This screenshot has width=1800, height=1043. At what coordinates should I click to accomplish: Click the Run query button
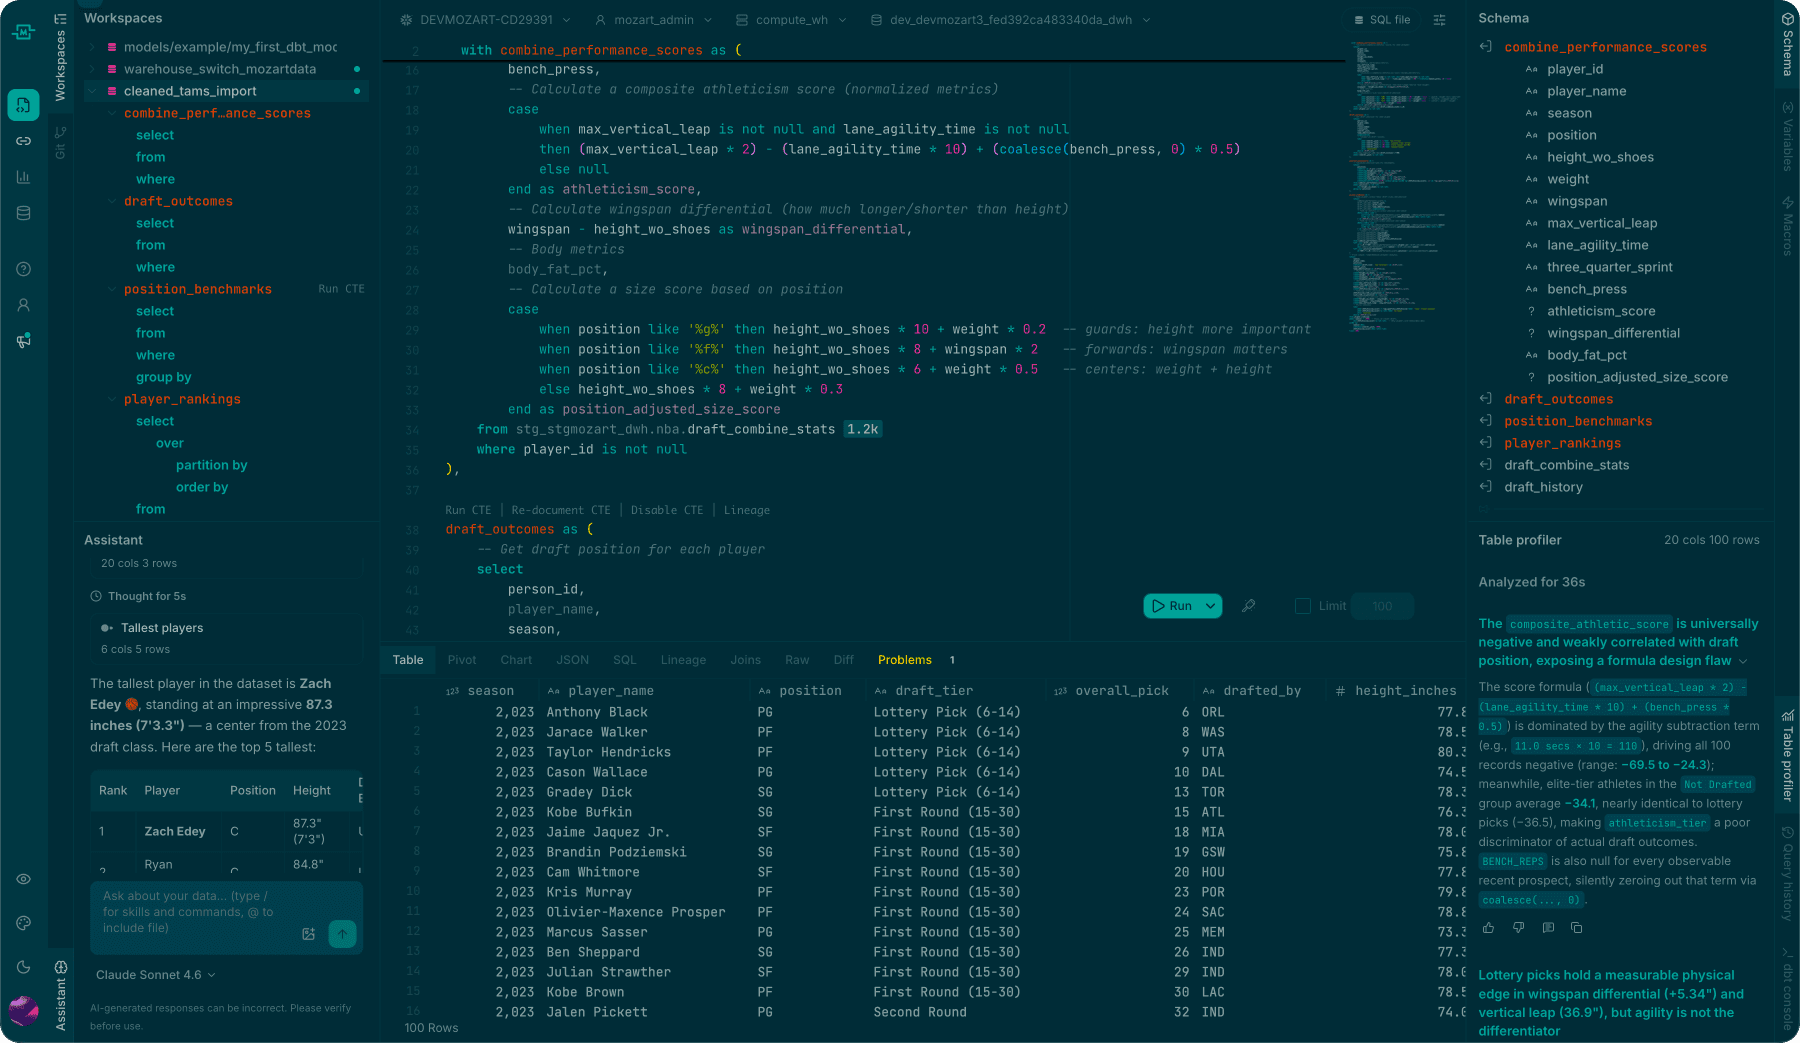[x=1172, y=606]
